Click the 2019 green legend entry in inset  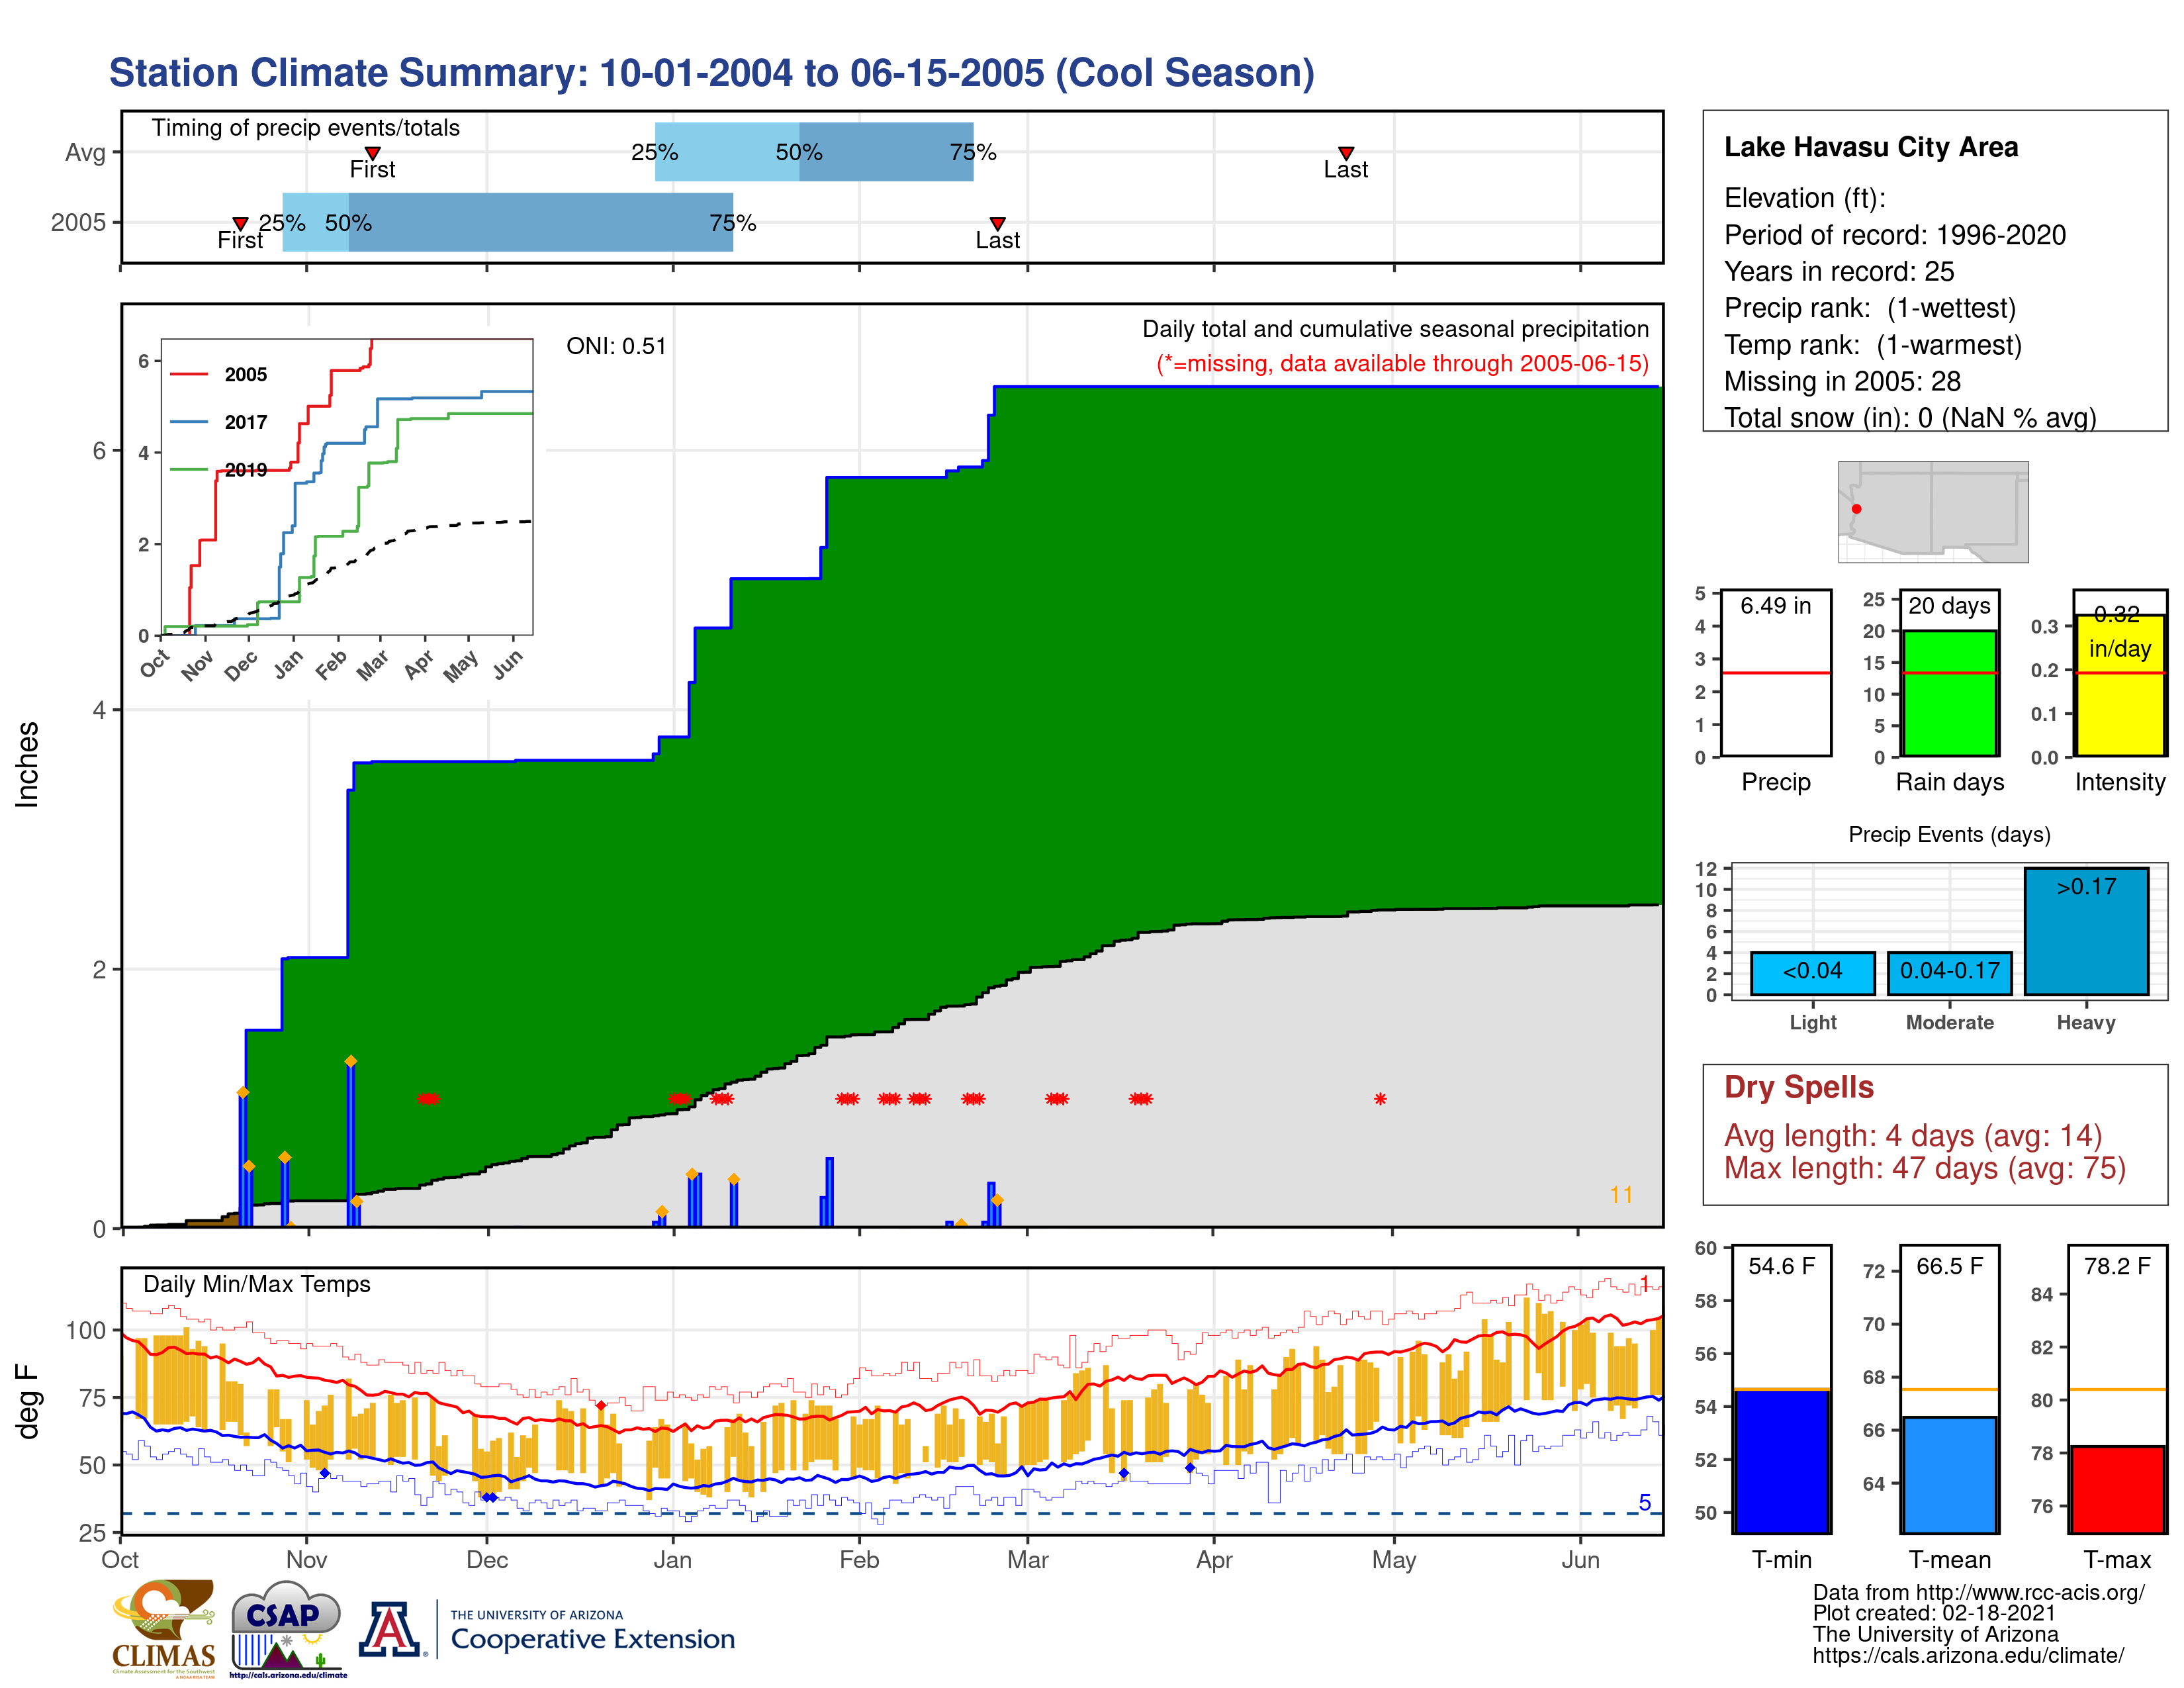tap(219, 469)
